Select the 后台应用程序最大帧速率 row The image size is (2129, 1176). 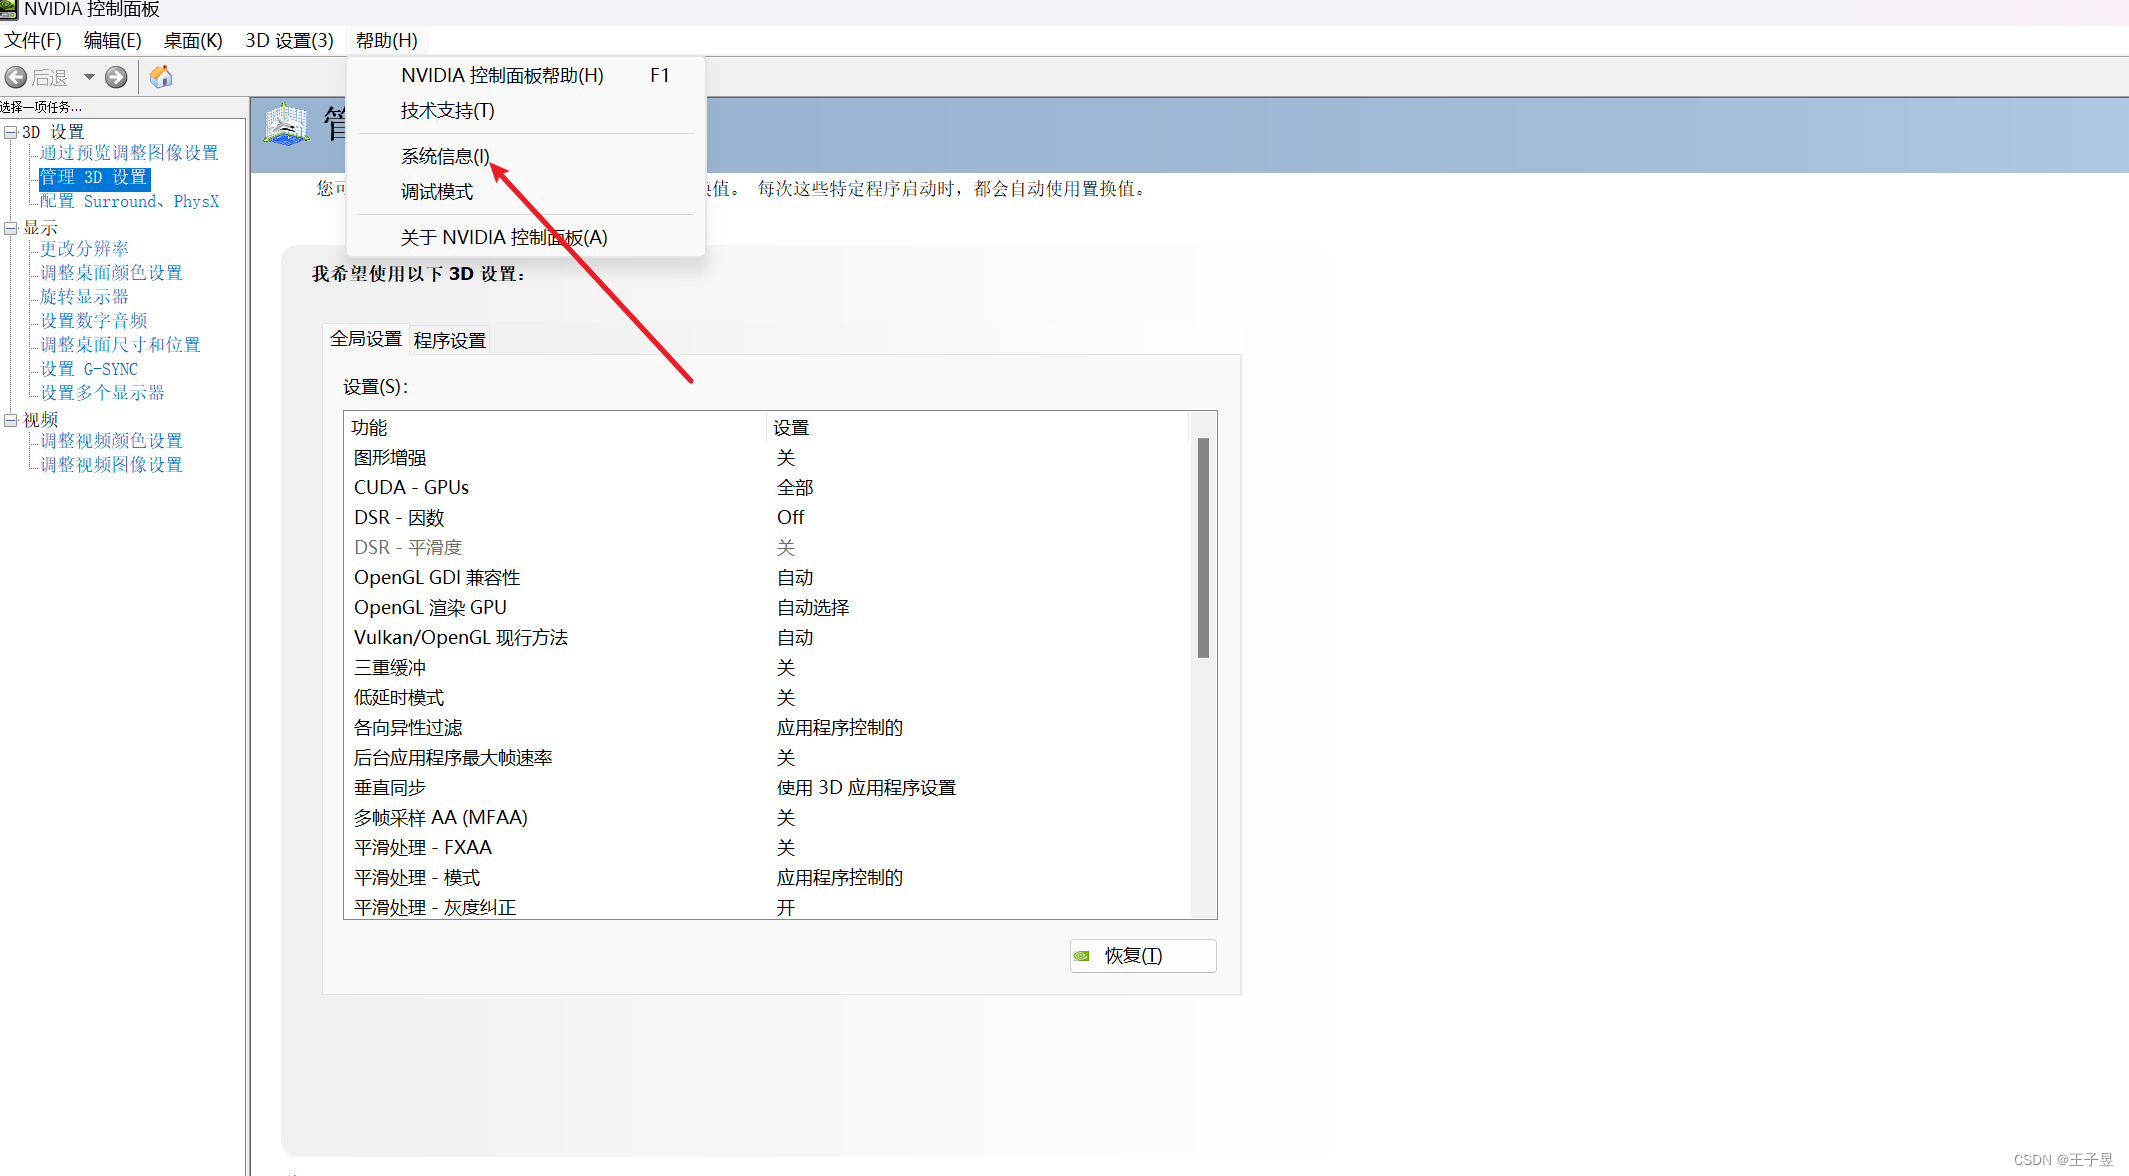coord(768,758)
